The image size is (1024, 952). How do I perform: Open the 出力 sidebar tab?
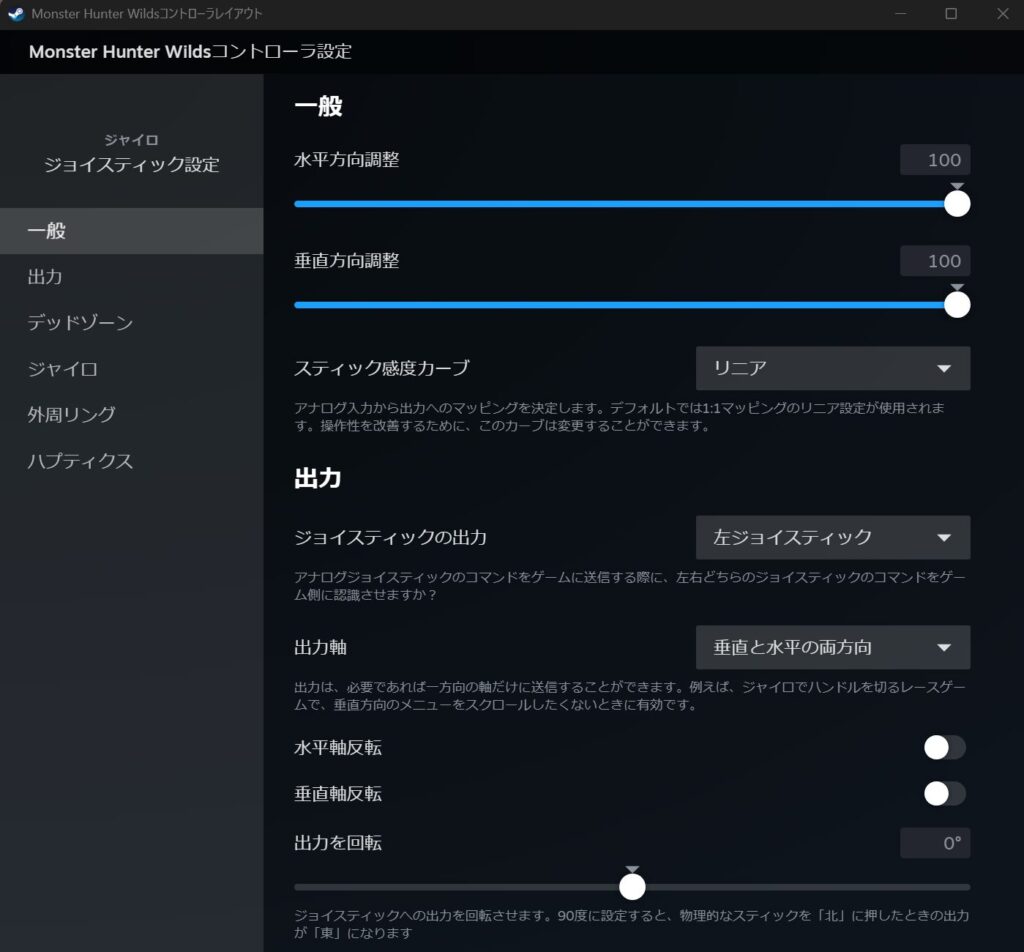pyautogui.click(x=131, y=277)
